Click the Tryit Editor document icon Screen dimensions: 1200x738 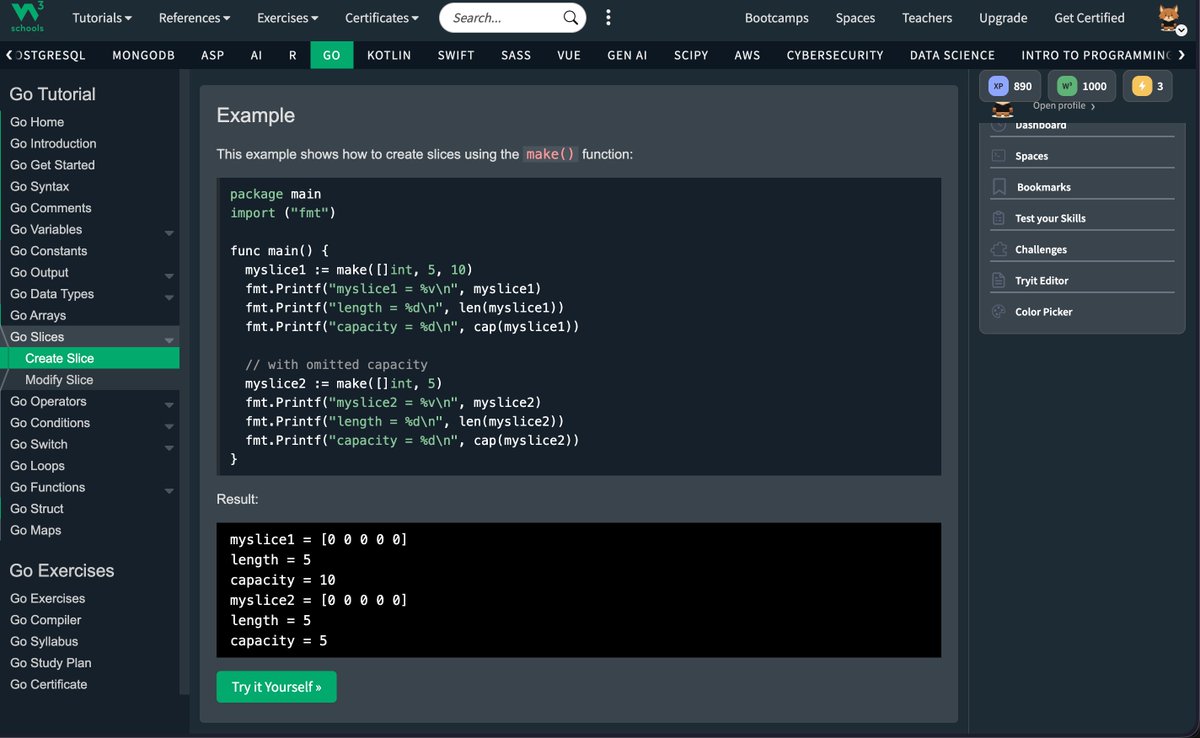(998, 280)
